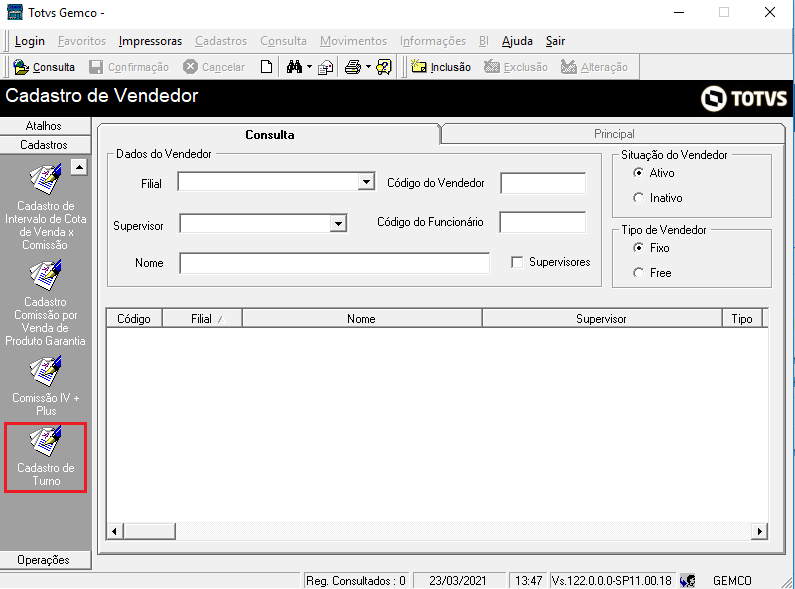
Task: Check the Supervisores checkbox
Action: point(517,262)
